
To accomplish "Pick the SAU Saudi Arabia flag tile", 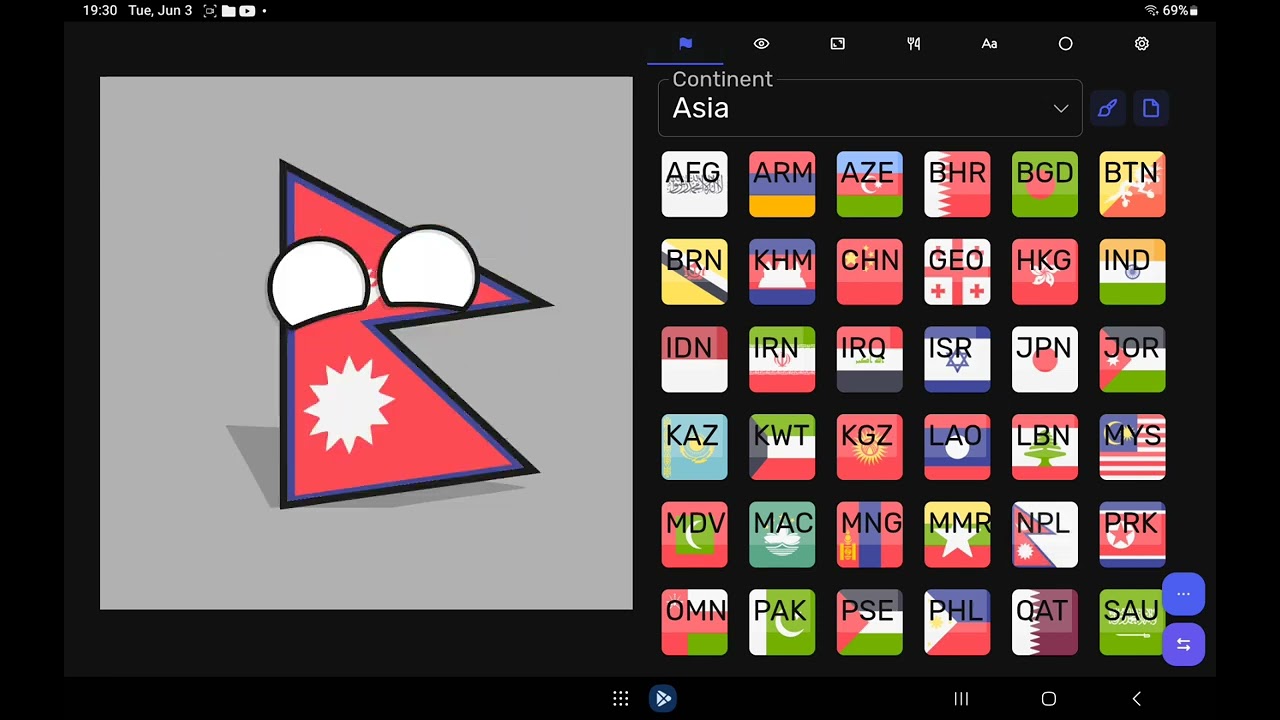I will (x=1132, y=622).
